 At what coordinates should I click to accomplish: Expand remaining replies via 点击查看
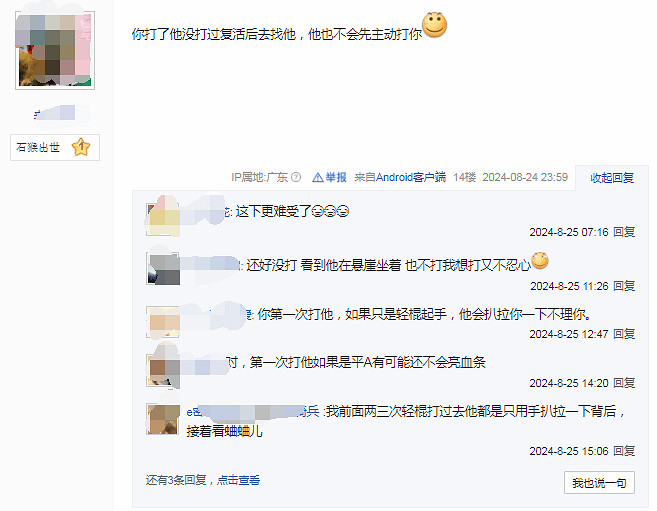pos(238,480)
